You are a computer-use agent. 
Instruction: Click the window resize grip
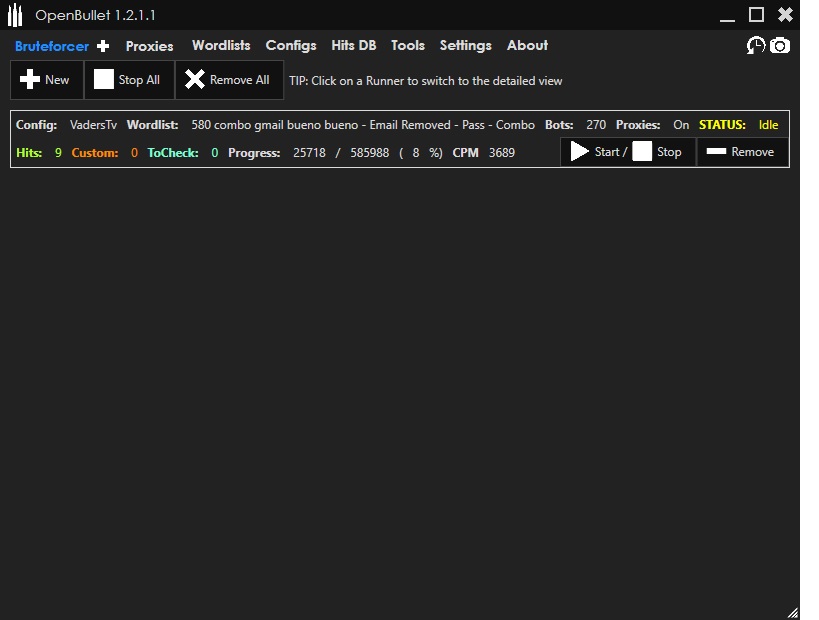[793, 613]
